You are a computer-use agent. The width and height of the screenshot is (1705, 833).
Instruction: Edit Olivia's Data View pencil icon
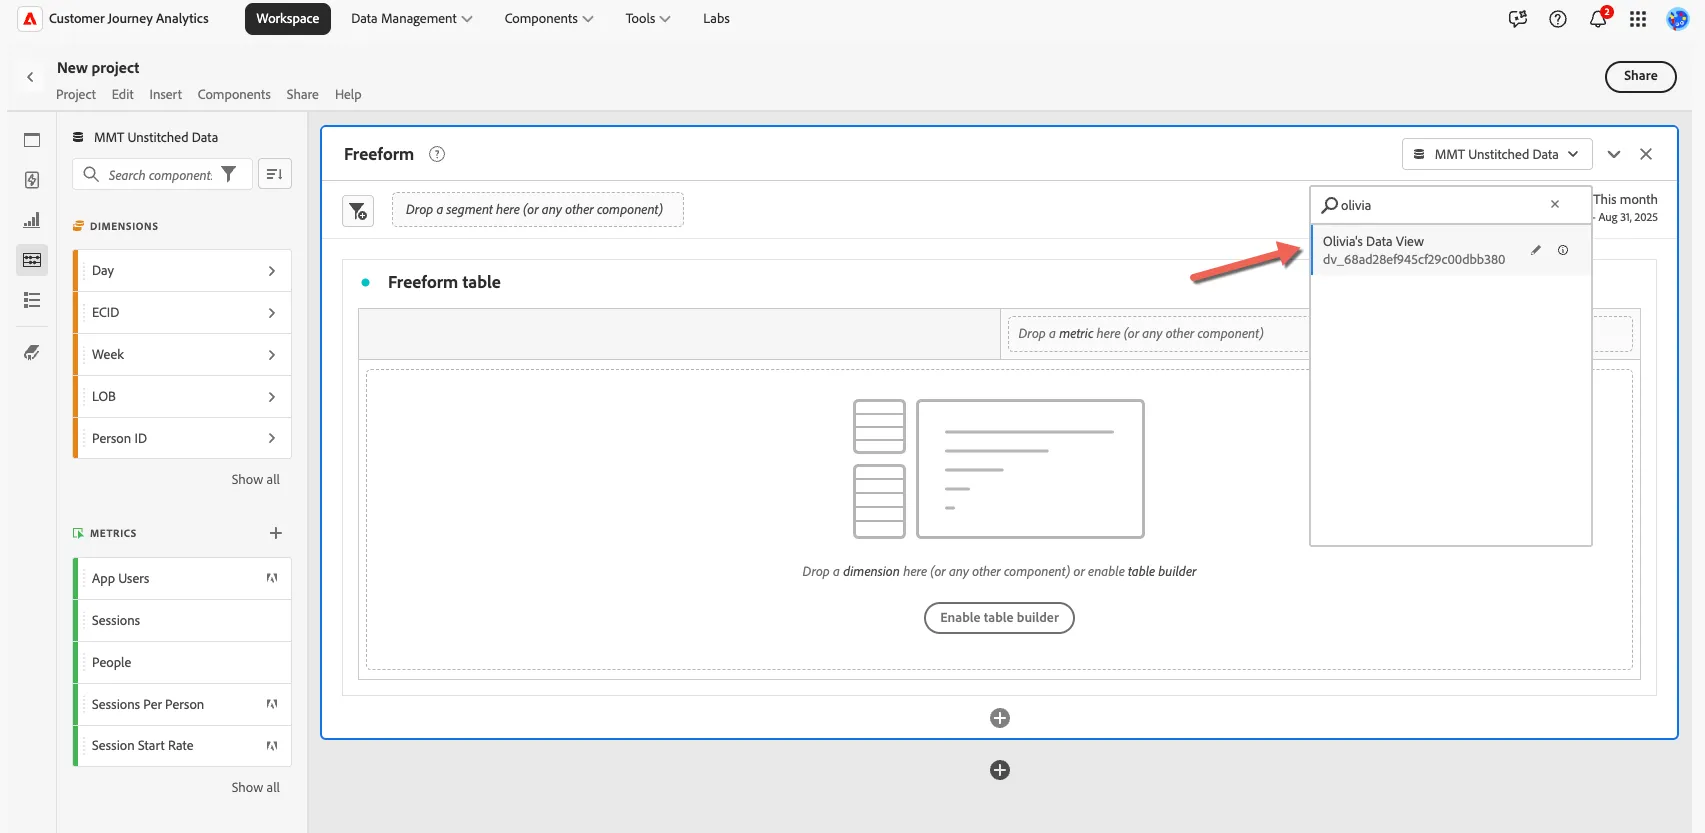click(x=1536, y=250)
